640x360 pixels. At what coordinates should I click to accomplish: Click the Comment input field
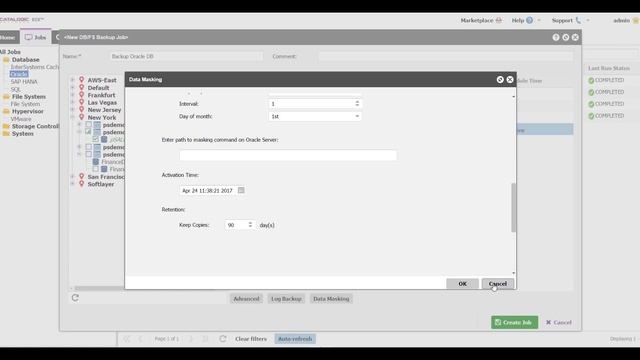pyautogui.click(x=446, y=56)
